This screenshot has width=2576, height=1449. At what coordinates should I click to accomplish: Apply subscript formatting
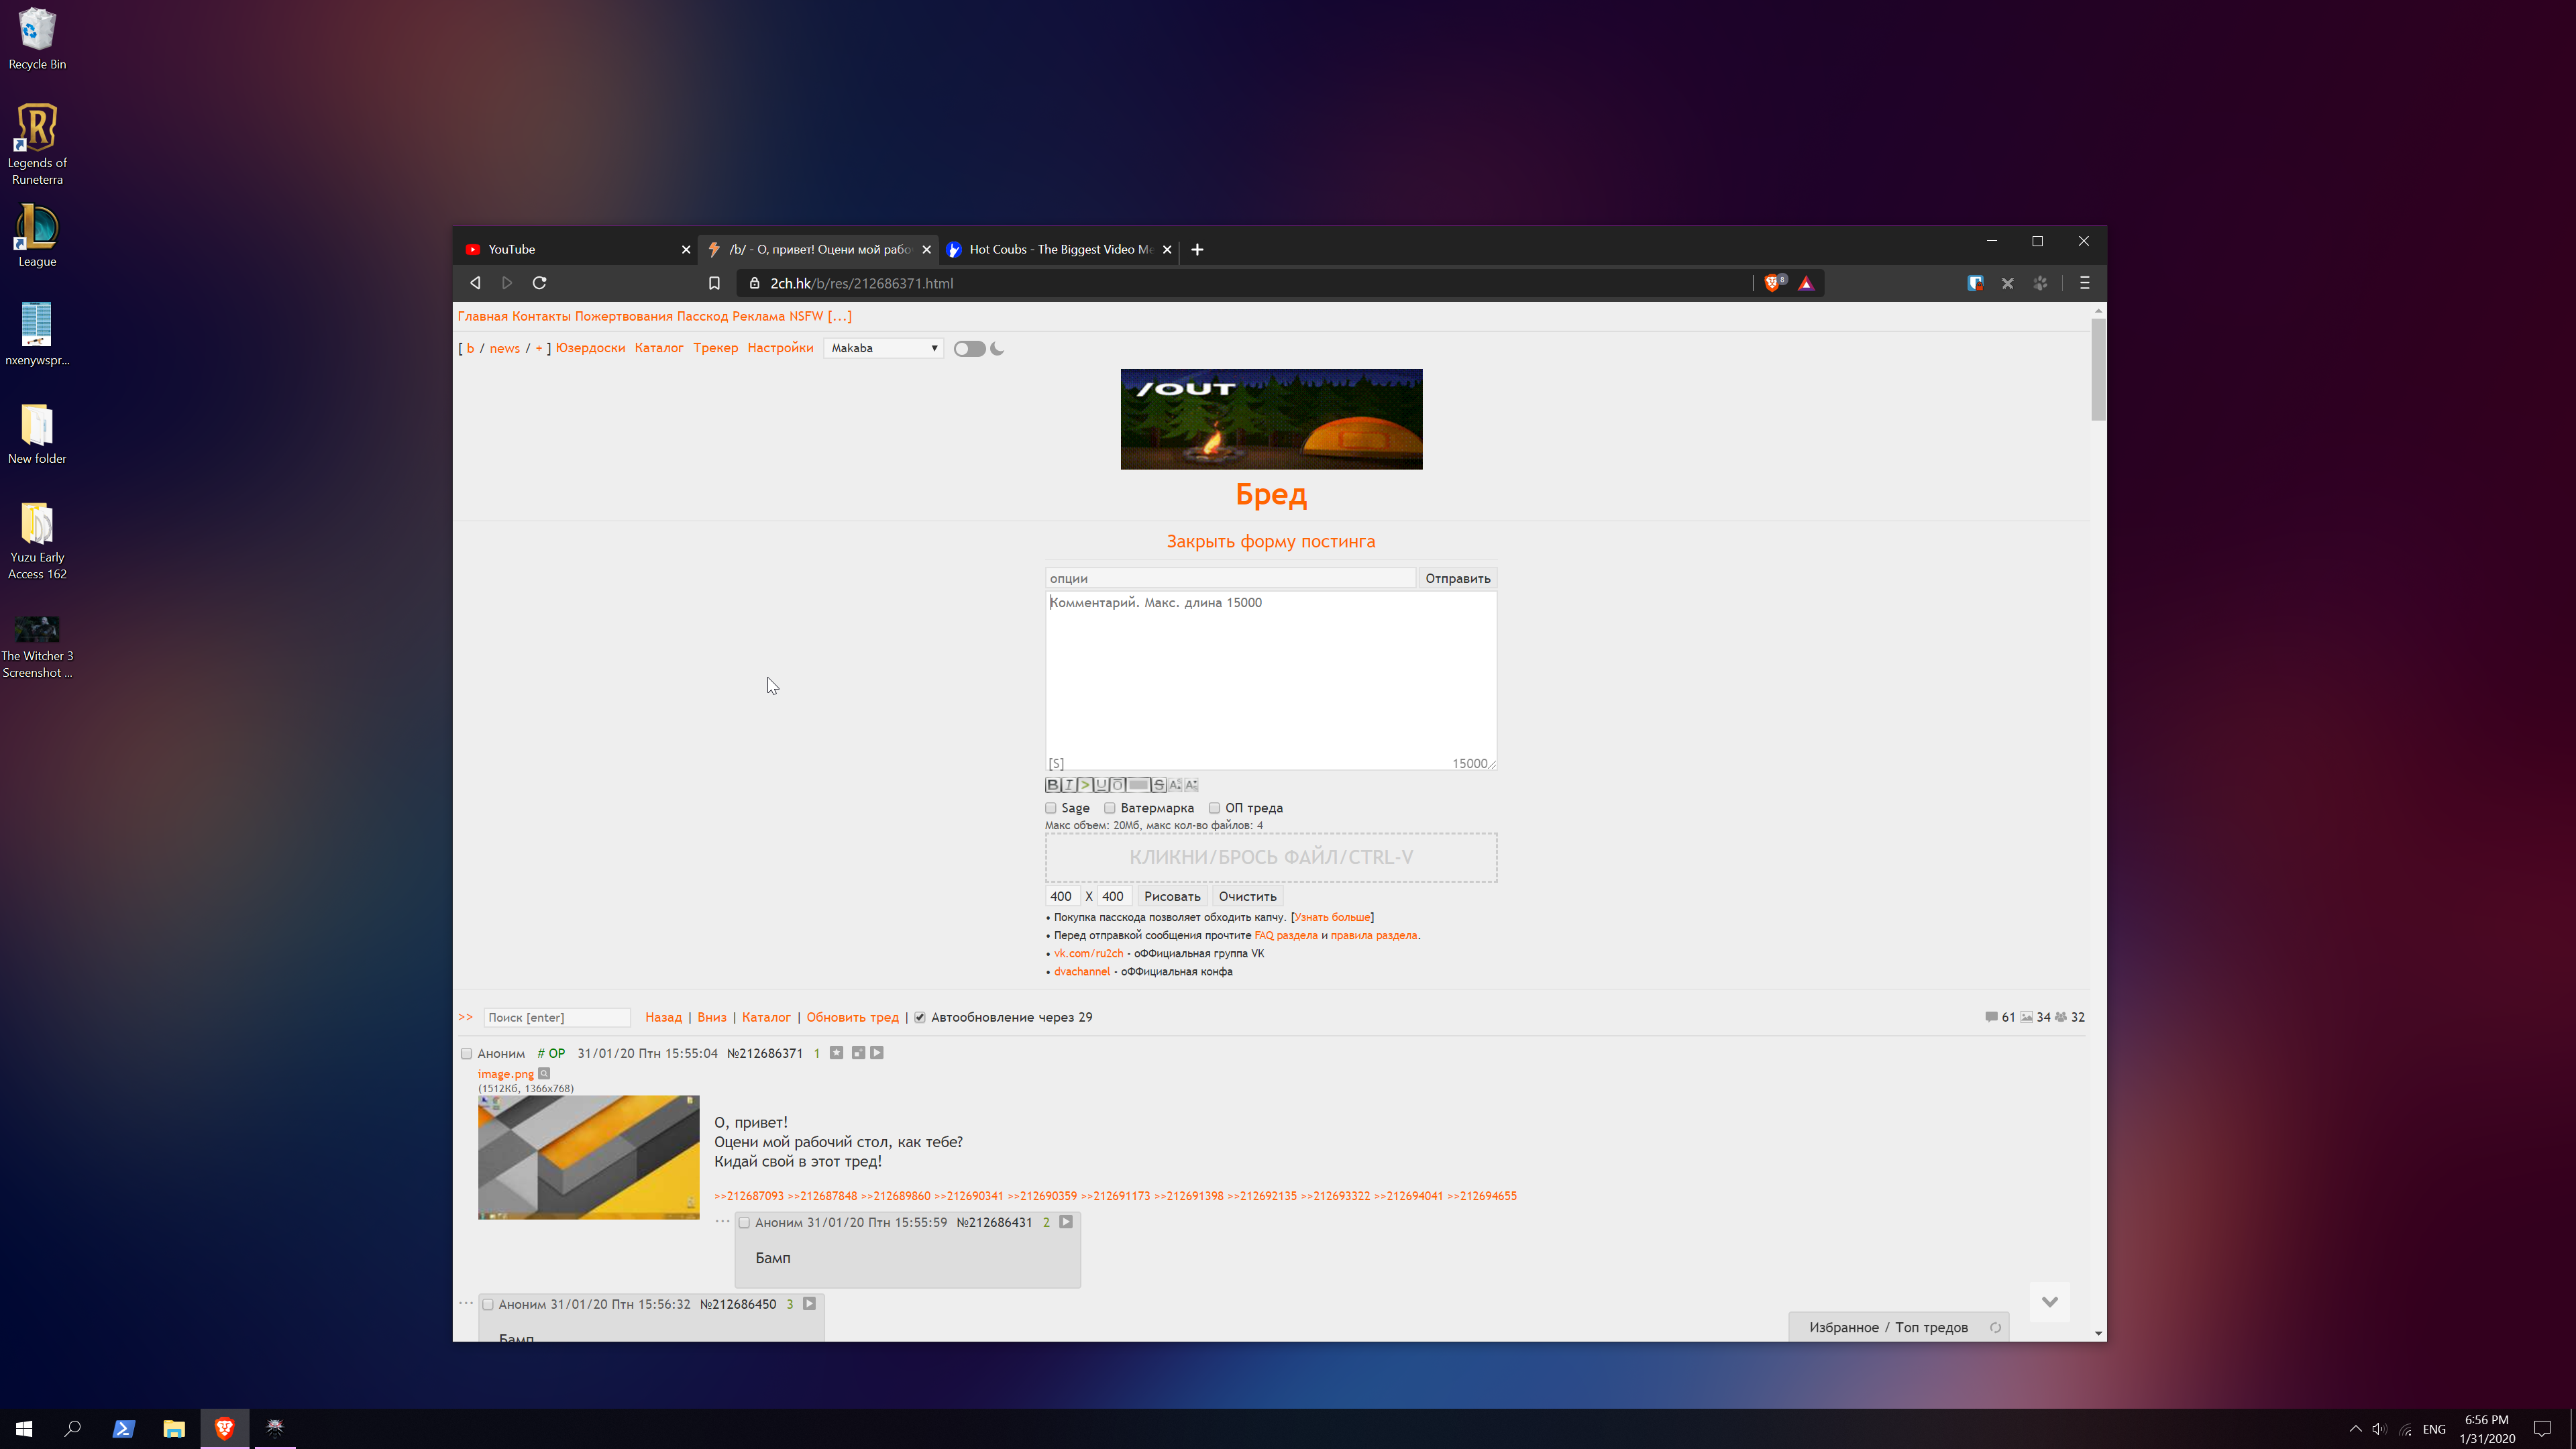point(1192,785)
